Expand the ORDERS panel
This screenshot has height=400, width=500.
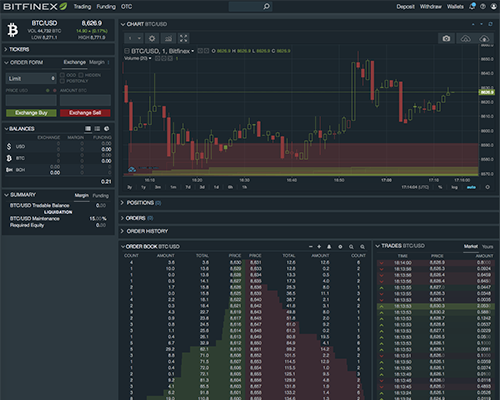tap(122, 218)
